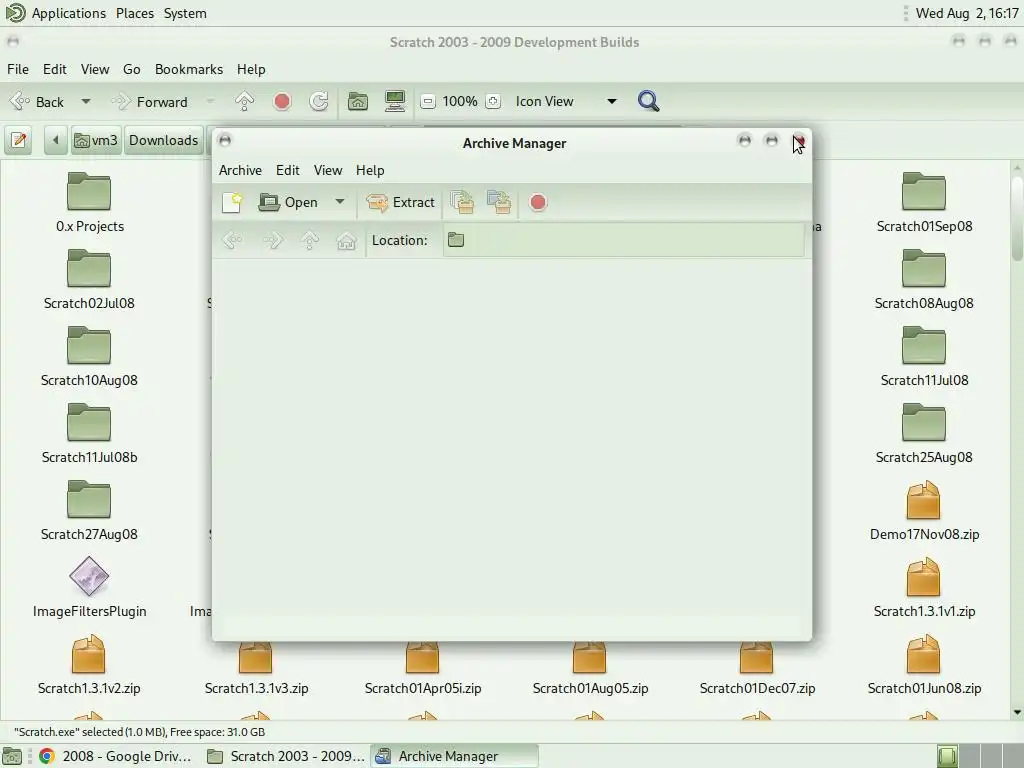Open the Archive menu
1024x768 pixels.
pyautogui.click(x=240, y=170)
